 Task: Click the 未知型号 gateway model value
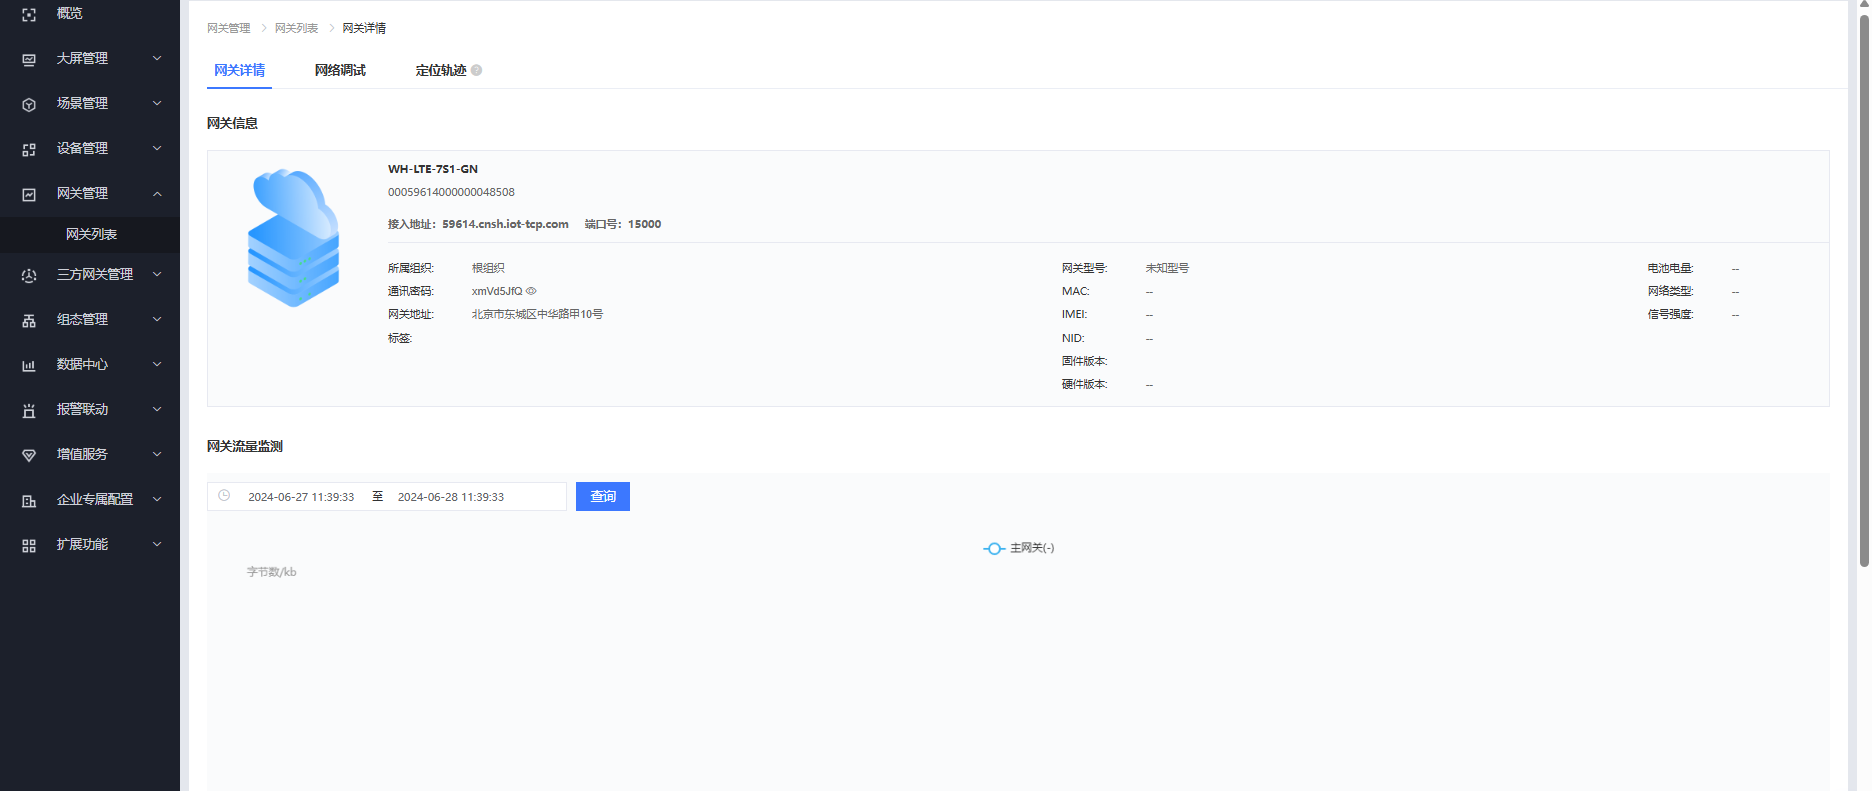tap(1167, 268)
